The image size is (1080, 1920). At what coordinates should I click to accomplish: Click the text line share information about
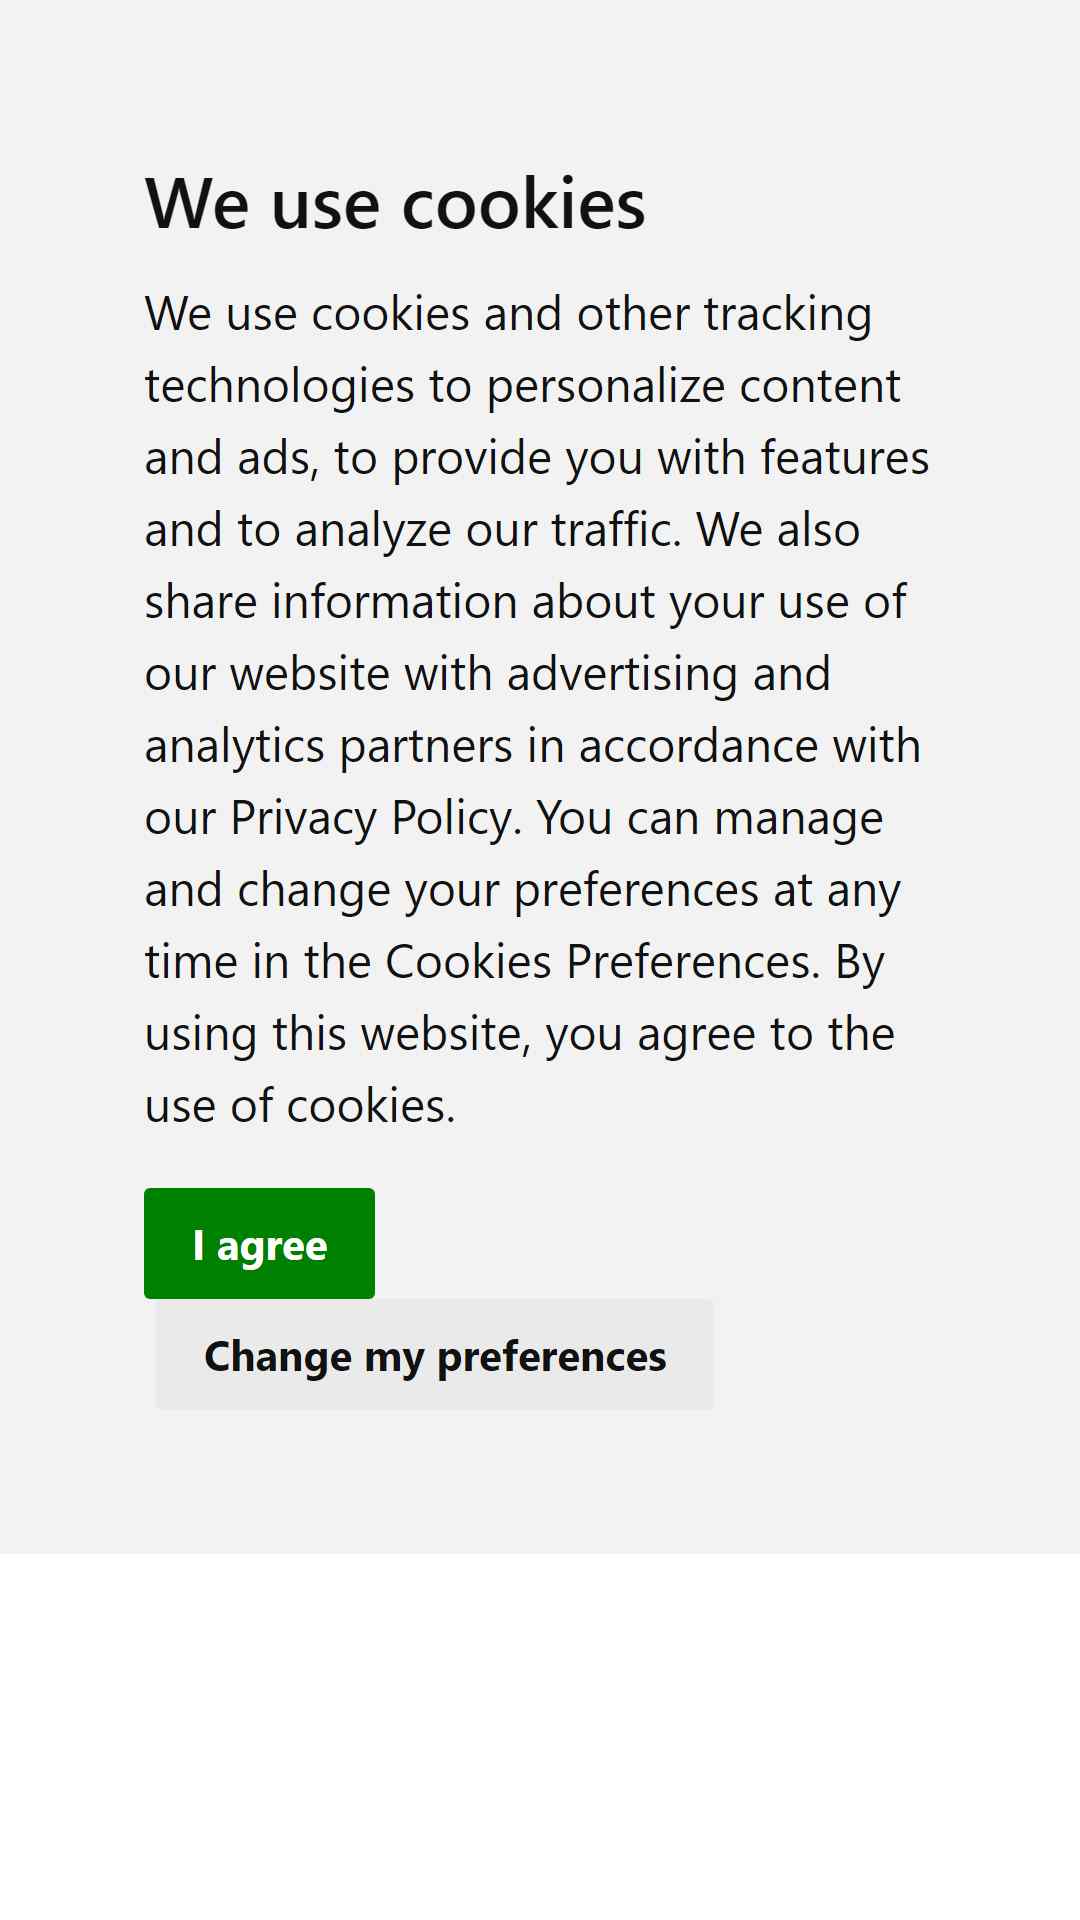400,602
